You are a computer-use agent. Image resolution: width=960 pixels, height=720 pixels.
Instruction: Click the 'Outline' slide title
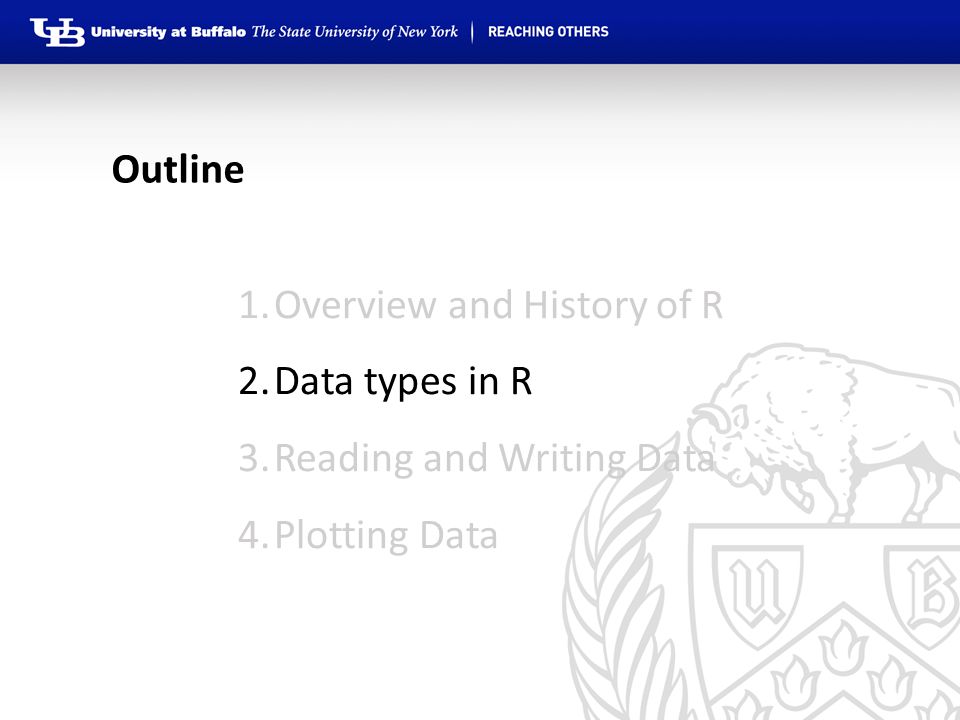click(x=178, y=169)
